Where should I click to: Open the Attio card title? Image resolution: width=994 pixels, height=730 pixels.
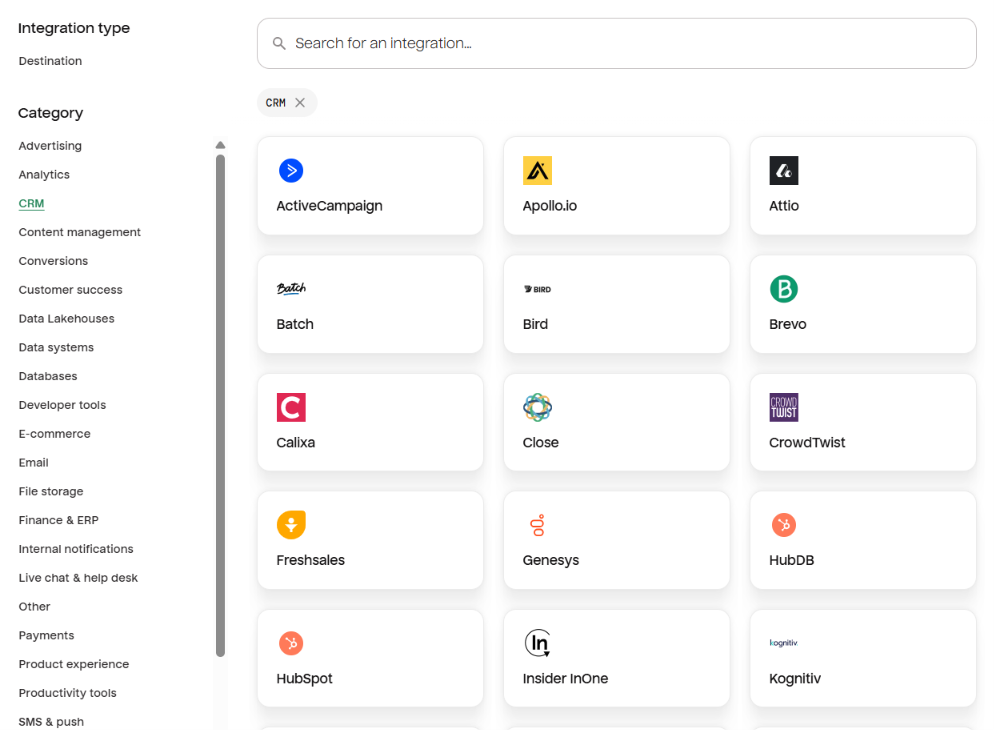pos(784,206)
